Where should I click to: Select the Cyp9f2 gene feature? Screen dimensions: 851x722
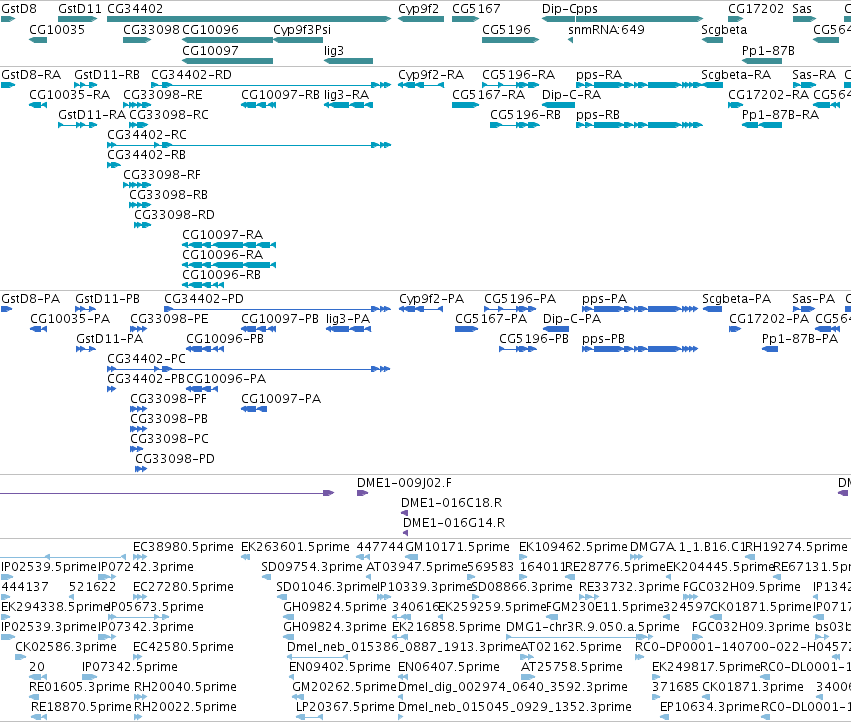coord(421,19)
